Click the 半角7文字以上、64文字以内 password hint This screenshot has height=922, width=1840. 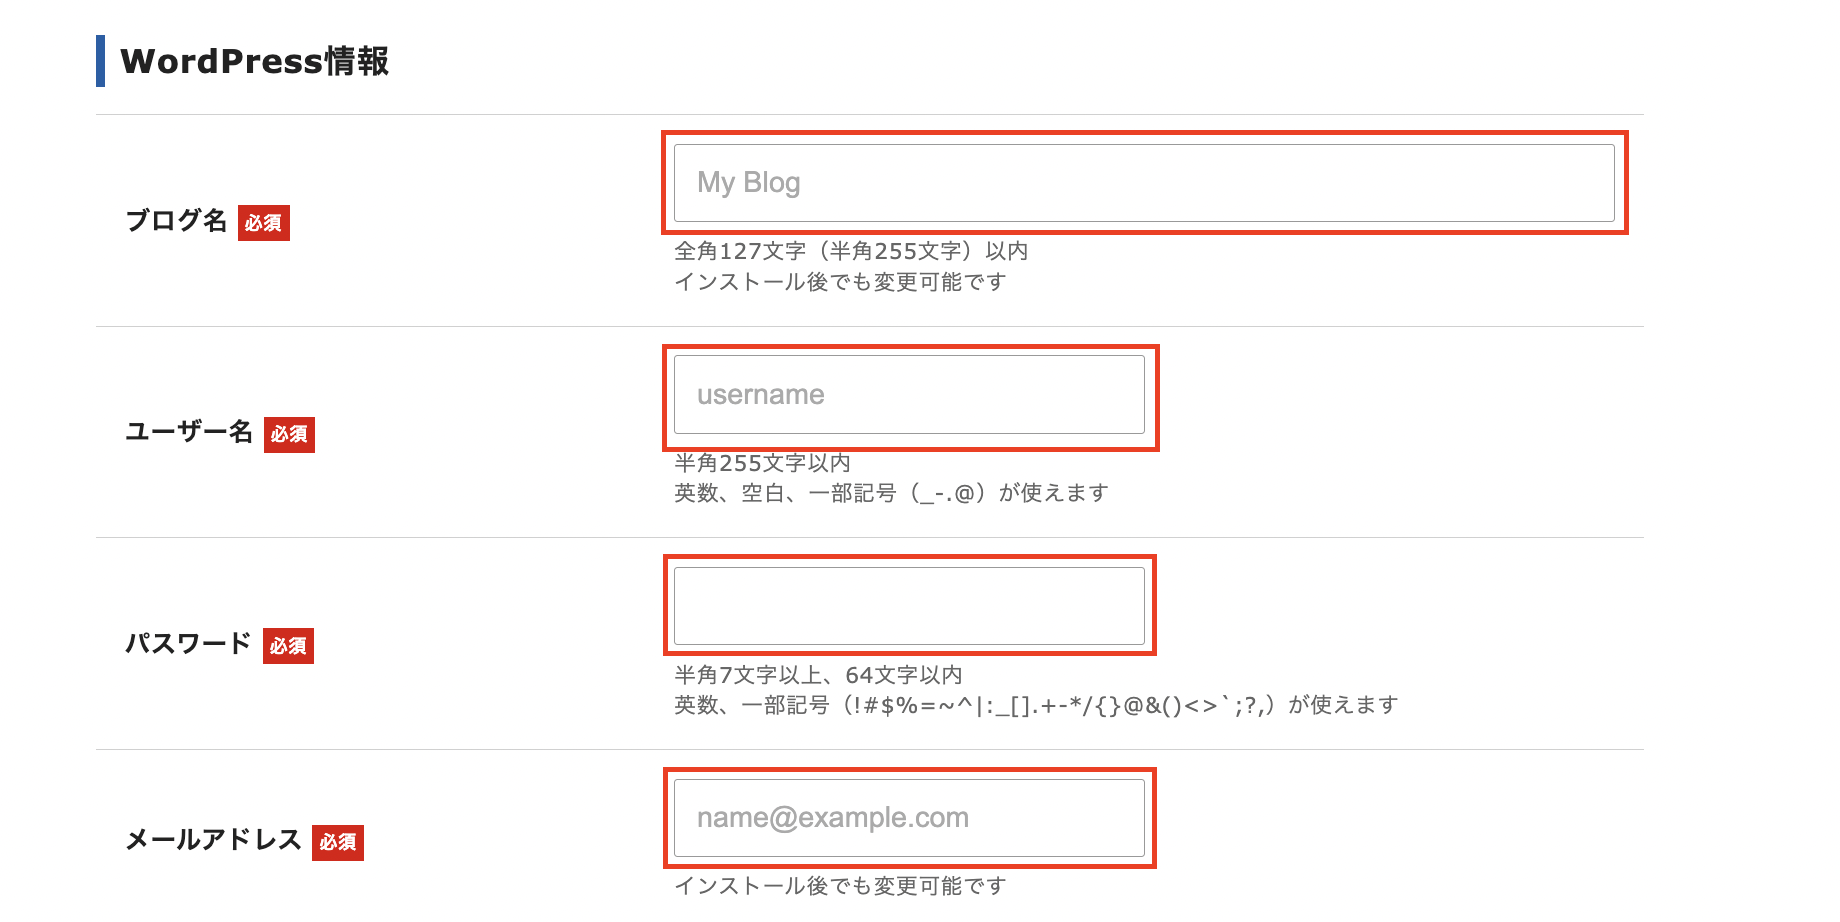click(x=818, y=675)
